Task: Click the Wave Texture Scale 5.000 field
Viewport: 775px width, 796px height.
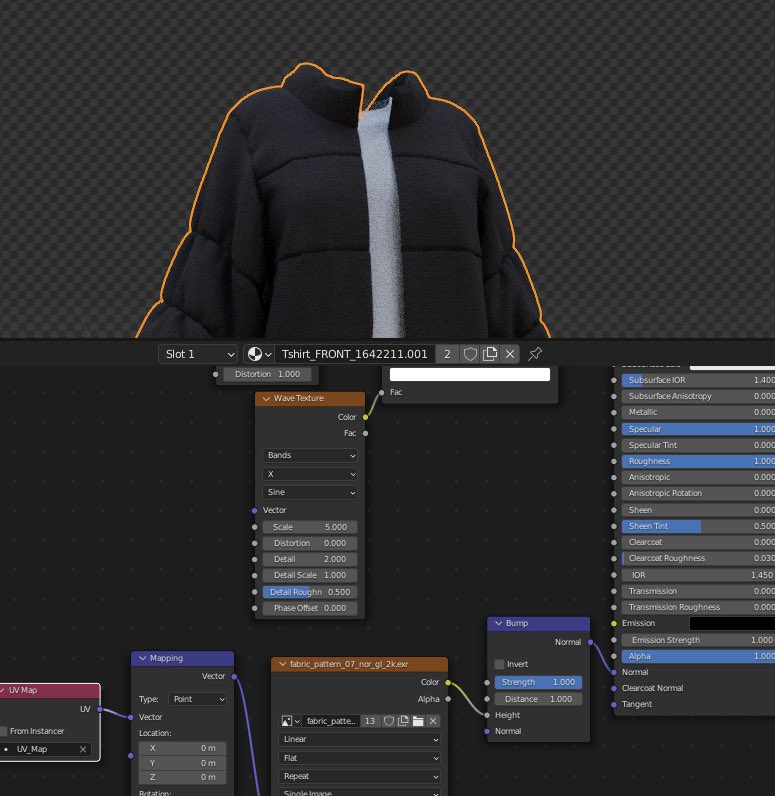Action: 310,527
